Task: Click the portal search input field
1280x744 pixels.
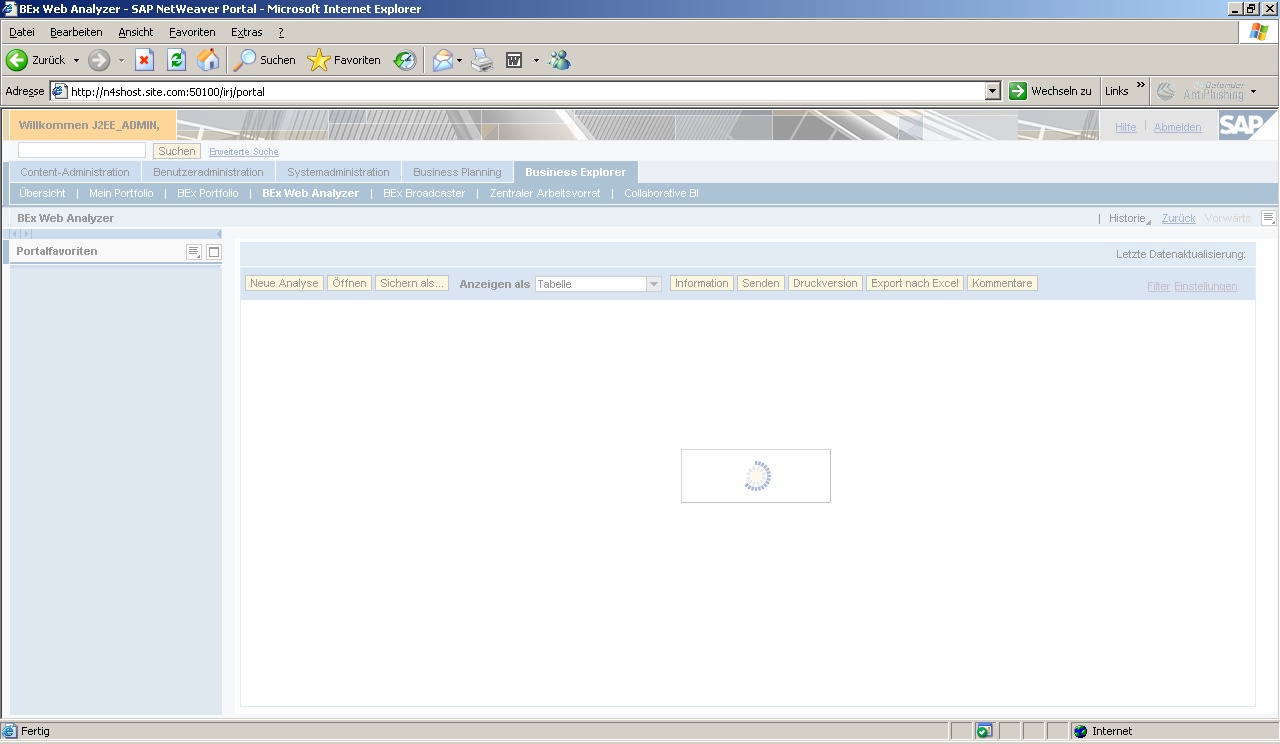Action: (x=82, y=150)
